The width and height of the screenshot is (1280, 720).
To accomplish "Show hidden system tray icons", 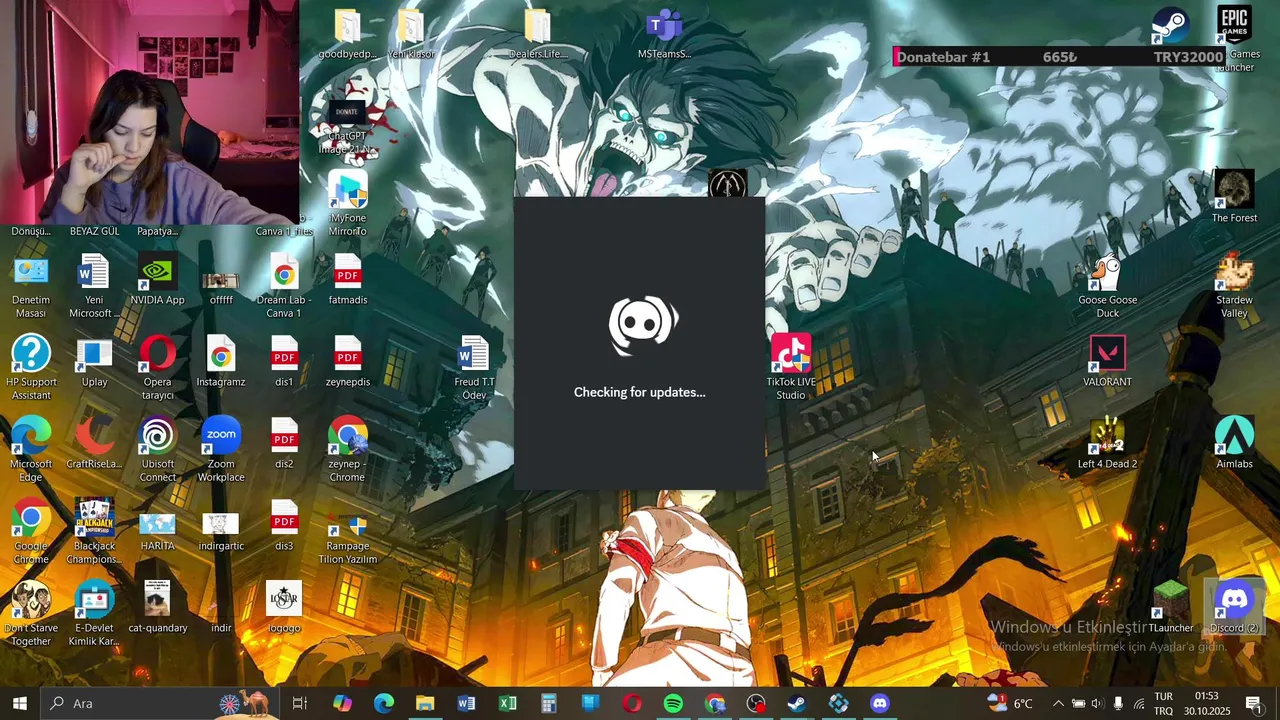I will [x=1058, y=703].
